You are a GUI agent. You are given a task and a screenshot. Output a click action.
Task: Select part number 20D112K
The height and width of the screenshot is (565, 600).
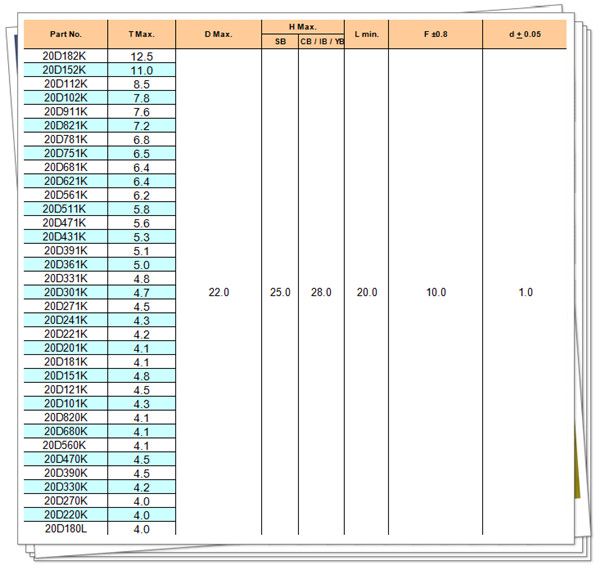coord(66,84)
